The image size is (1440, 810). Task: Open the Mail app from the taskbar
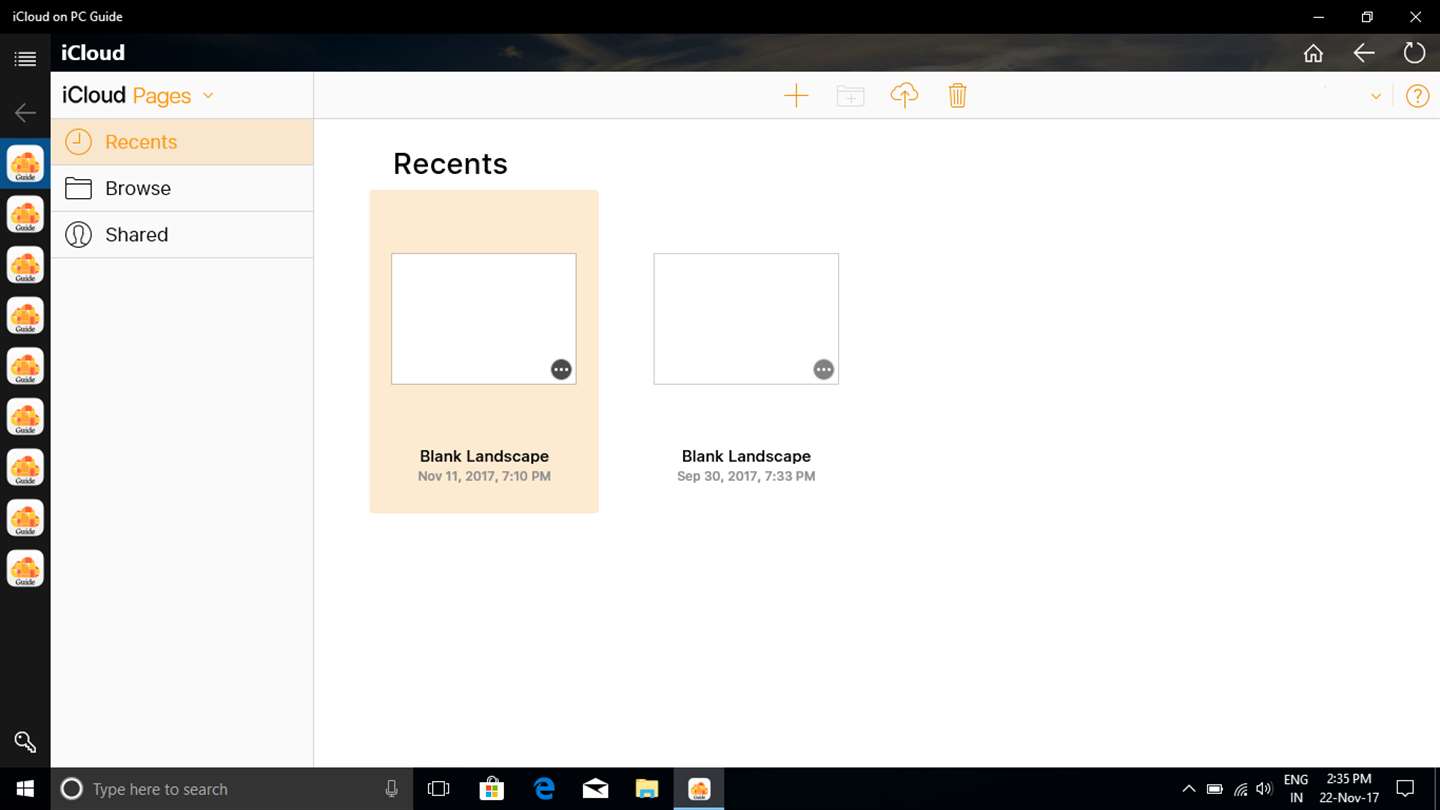coord(595,789)
